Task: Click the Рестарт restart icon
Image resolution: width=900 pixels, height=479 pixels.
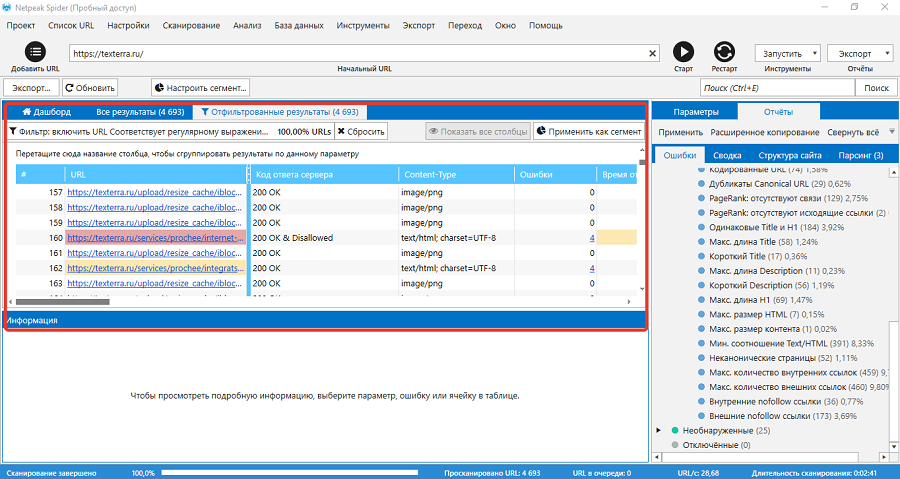Action: pos(724,52)
